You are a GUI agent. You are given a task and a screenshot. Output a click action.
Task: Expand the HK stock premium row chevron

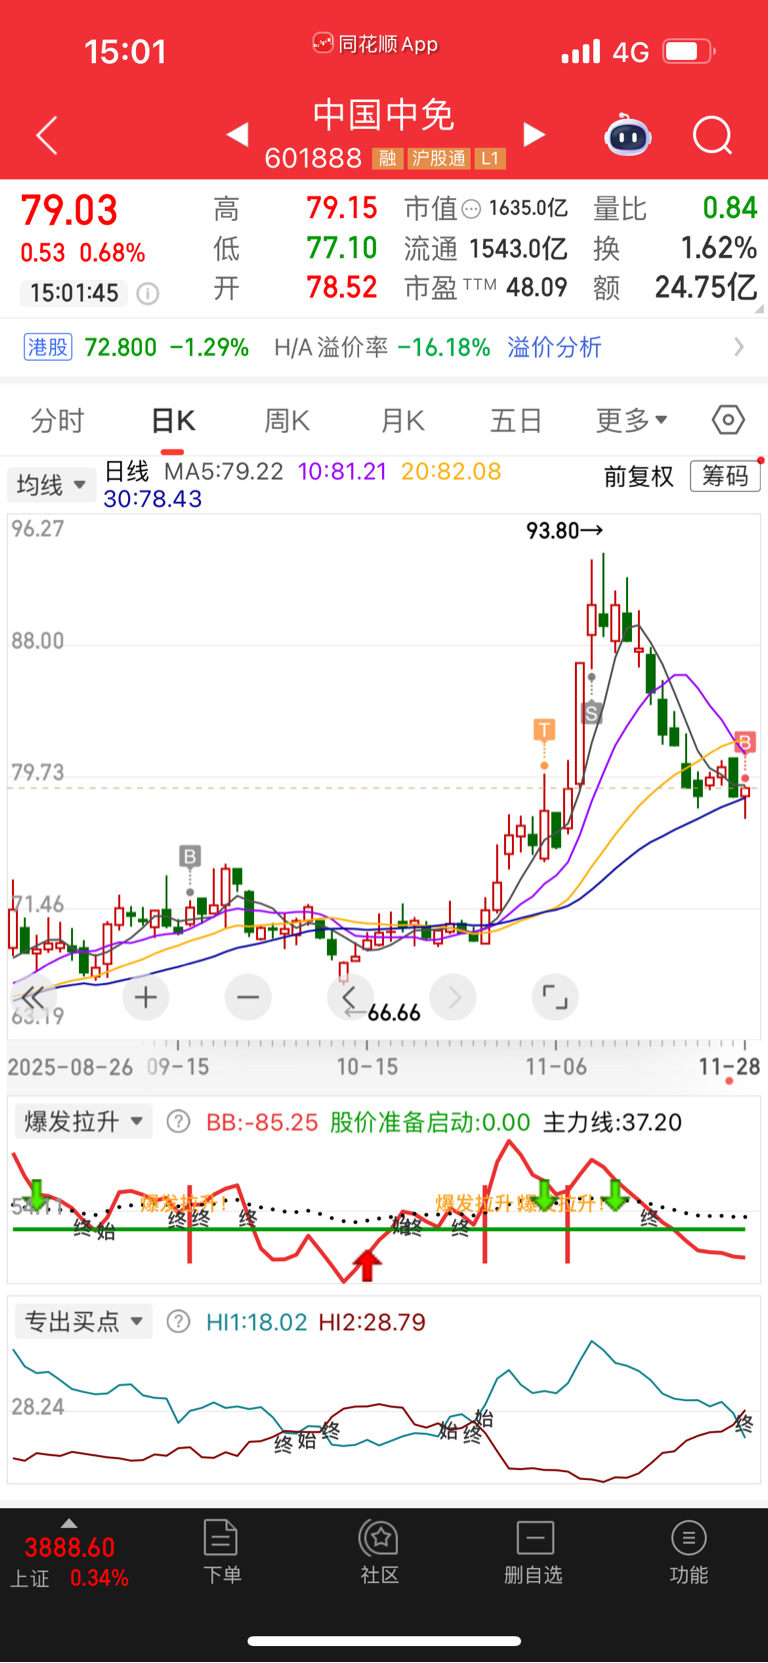pos(739,347)
